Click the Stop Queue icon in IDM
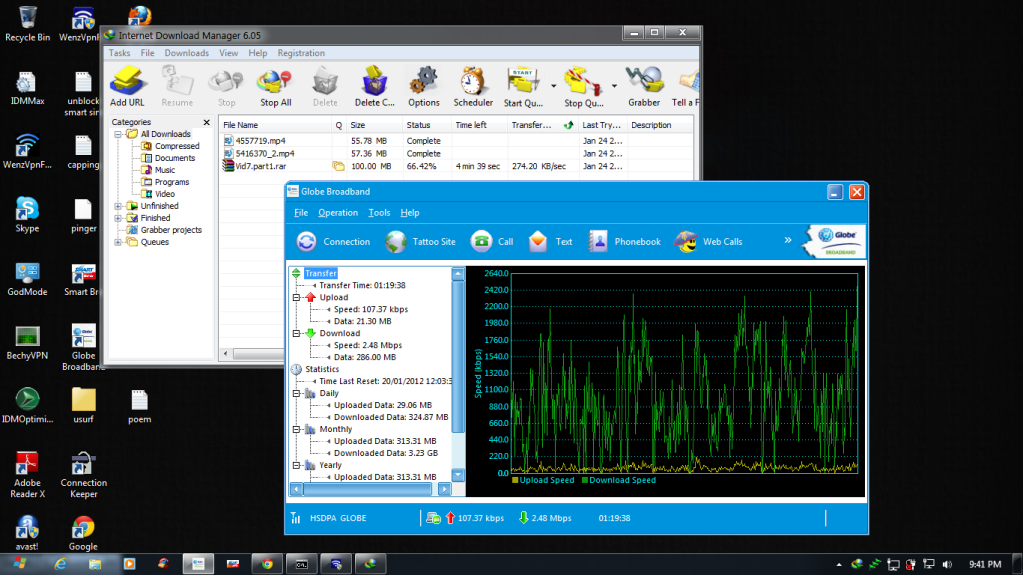The height and width of the screenshot is (575, 1023). click(583, 86)
